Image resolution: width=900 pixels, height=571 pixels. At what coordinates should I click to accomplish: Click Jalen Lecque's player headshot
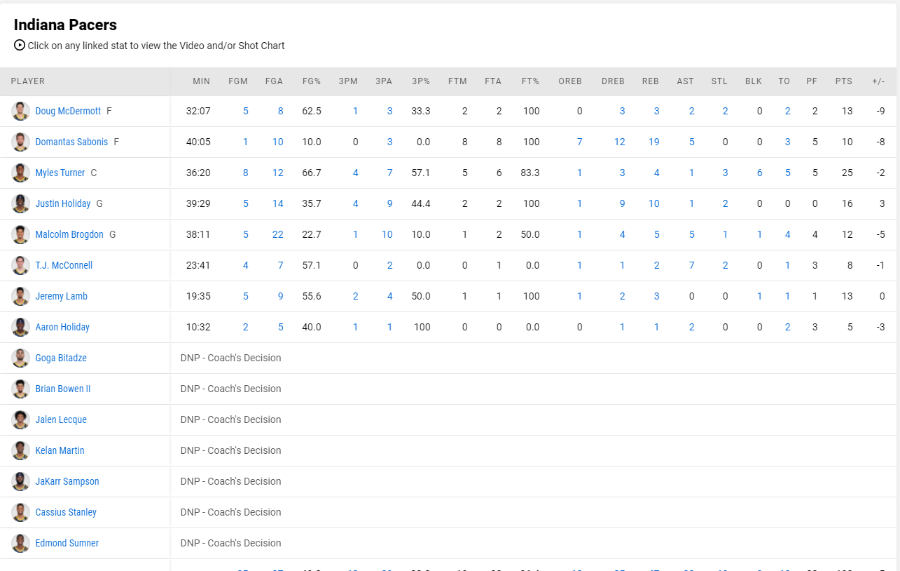(x=21, y=420)
